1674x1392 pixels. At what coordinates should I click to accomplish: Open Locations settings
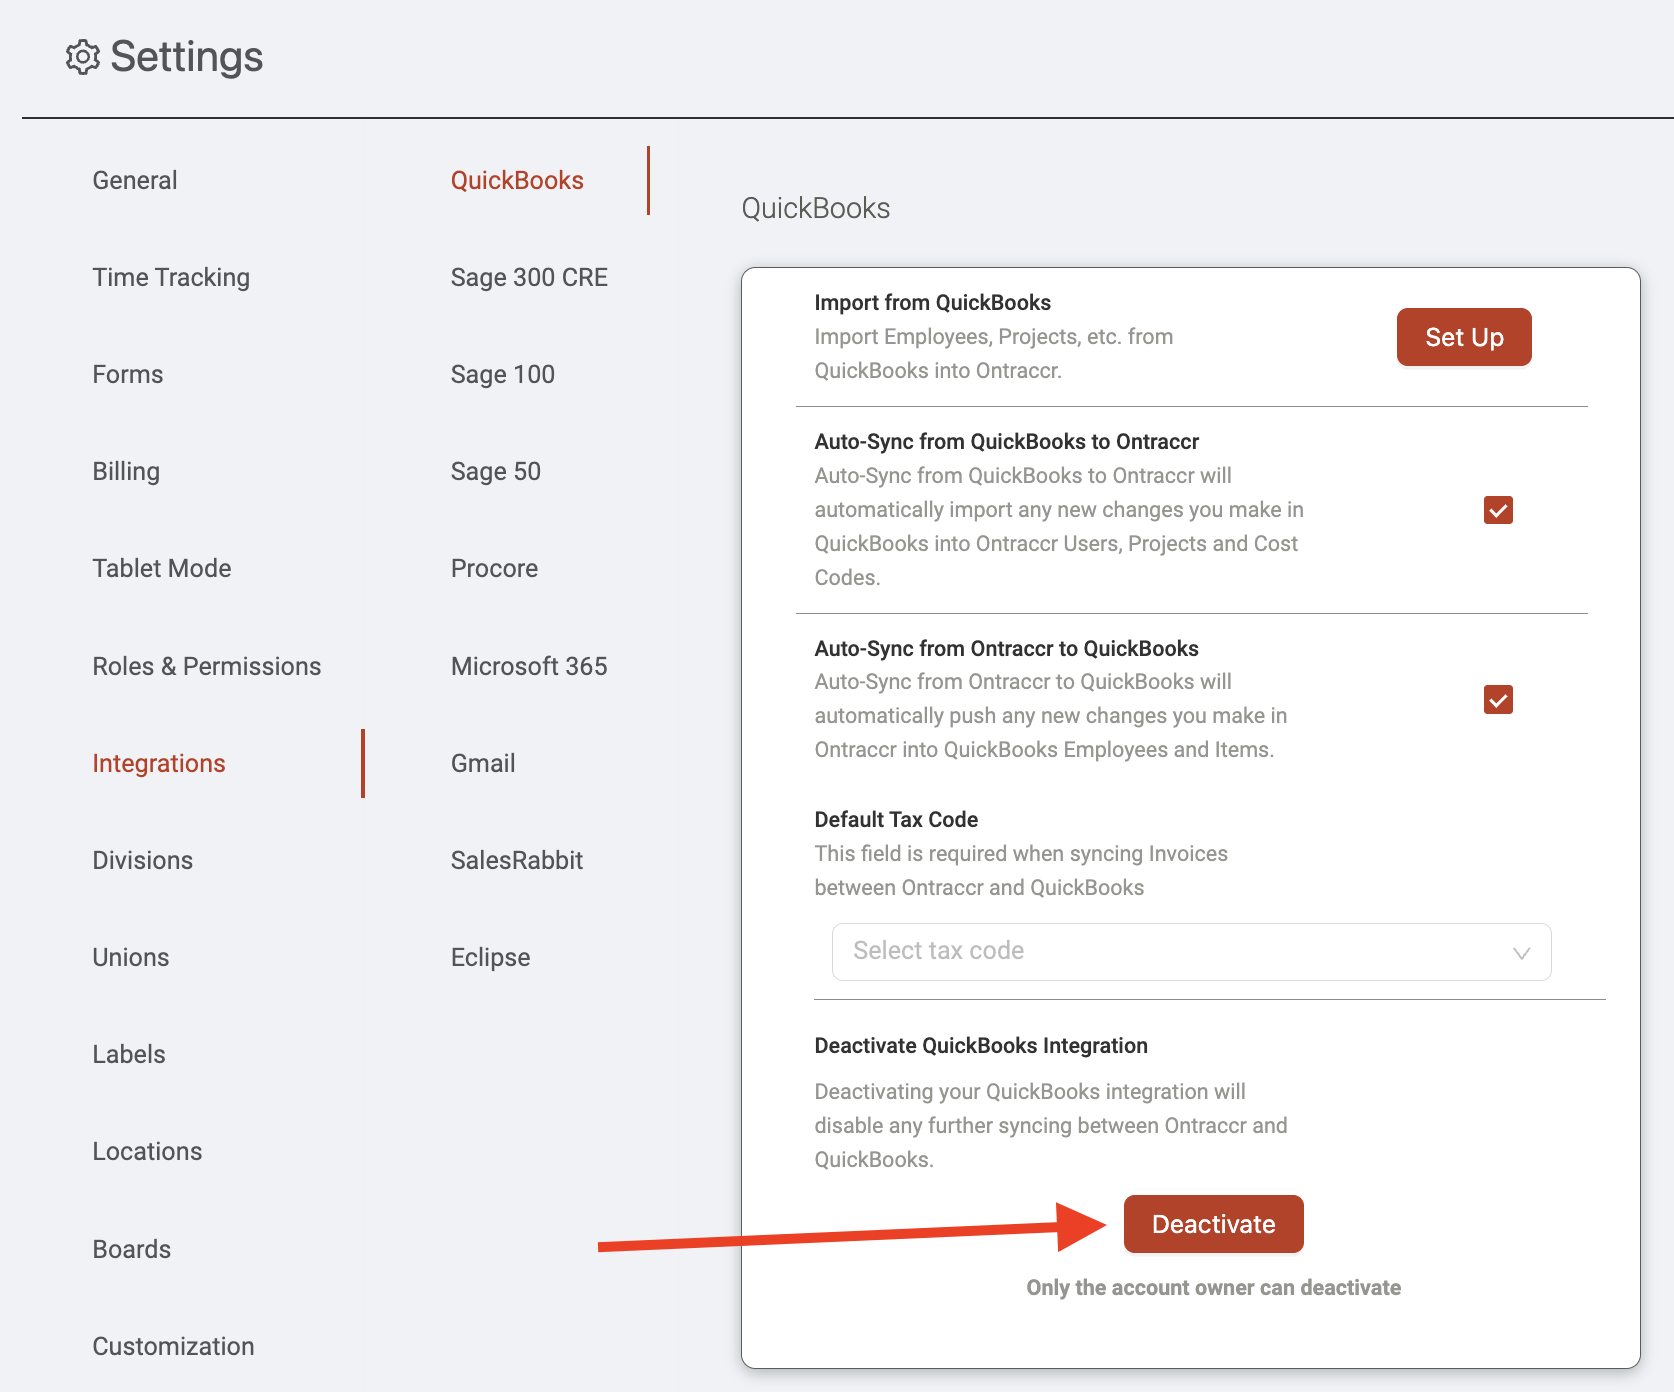(x=147, y=1151)
